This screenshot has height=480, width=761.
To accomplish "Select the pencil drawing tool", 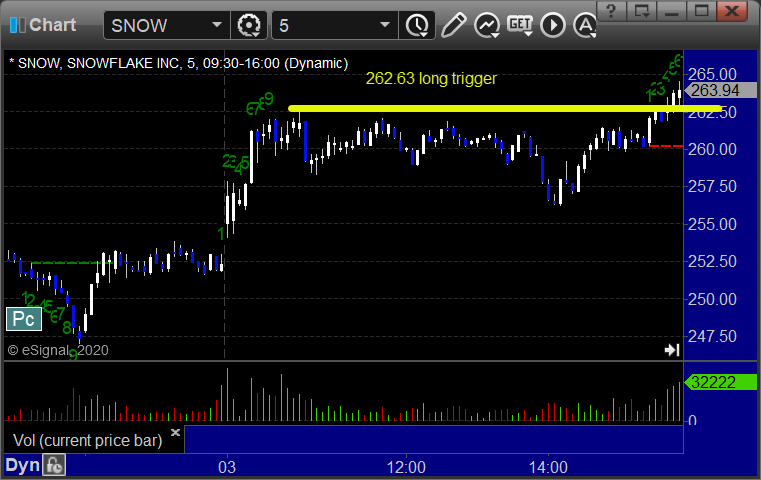I will pyautogui.click(x=454, y=25).
